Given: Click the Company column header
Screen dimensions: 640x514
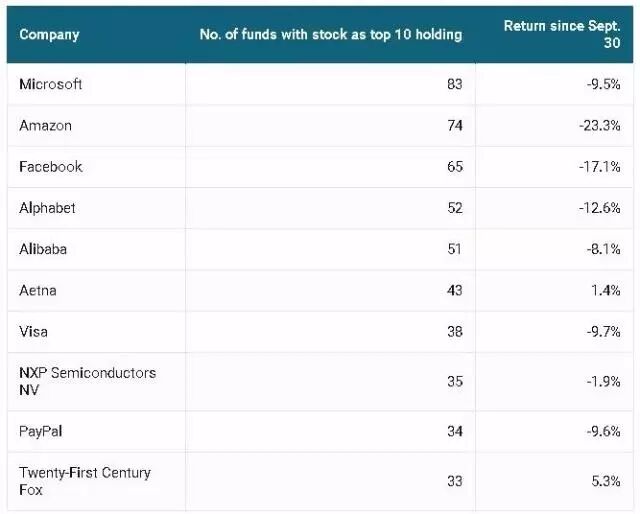Looking at the screenshot, I should (49, 35).
